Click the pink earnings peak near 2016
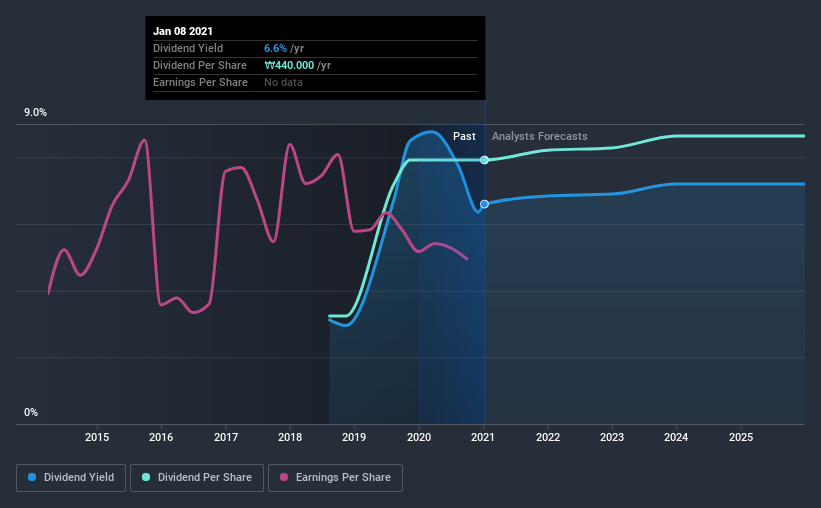This screenshot has height=508, width=821. tap(144, 140)
